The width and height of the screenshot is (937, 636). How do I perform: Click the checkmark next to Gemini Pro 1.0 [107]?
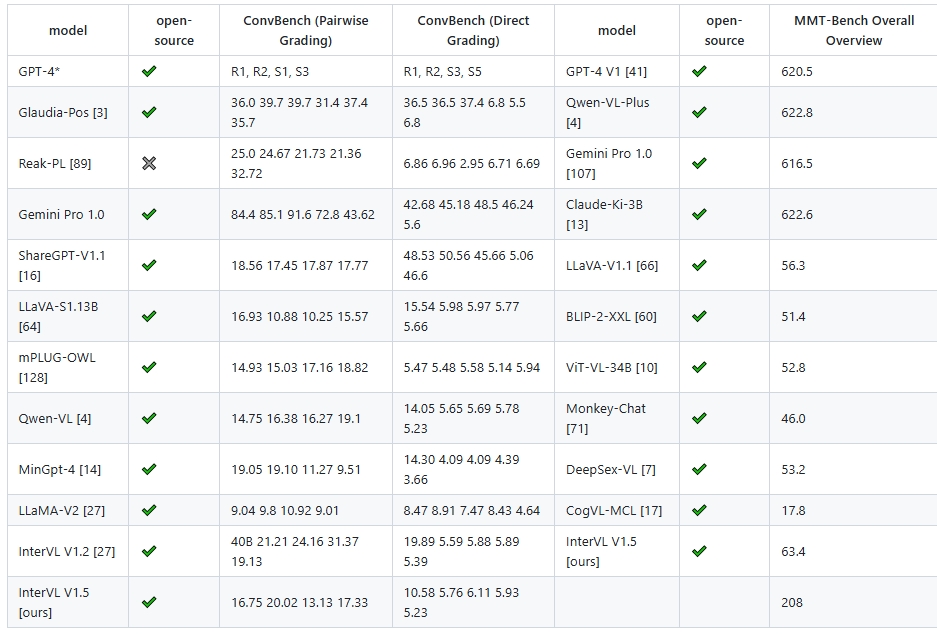coord(699,163)
